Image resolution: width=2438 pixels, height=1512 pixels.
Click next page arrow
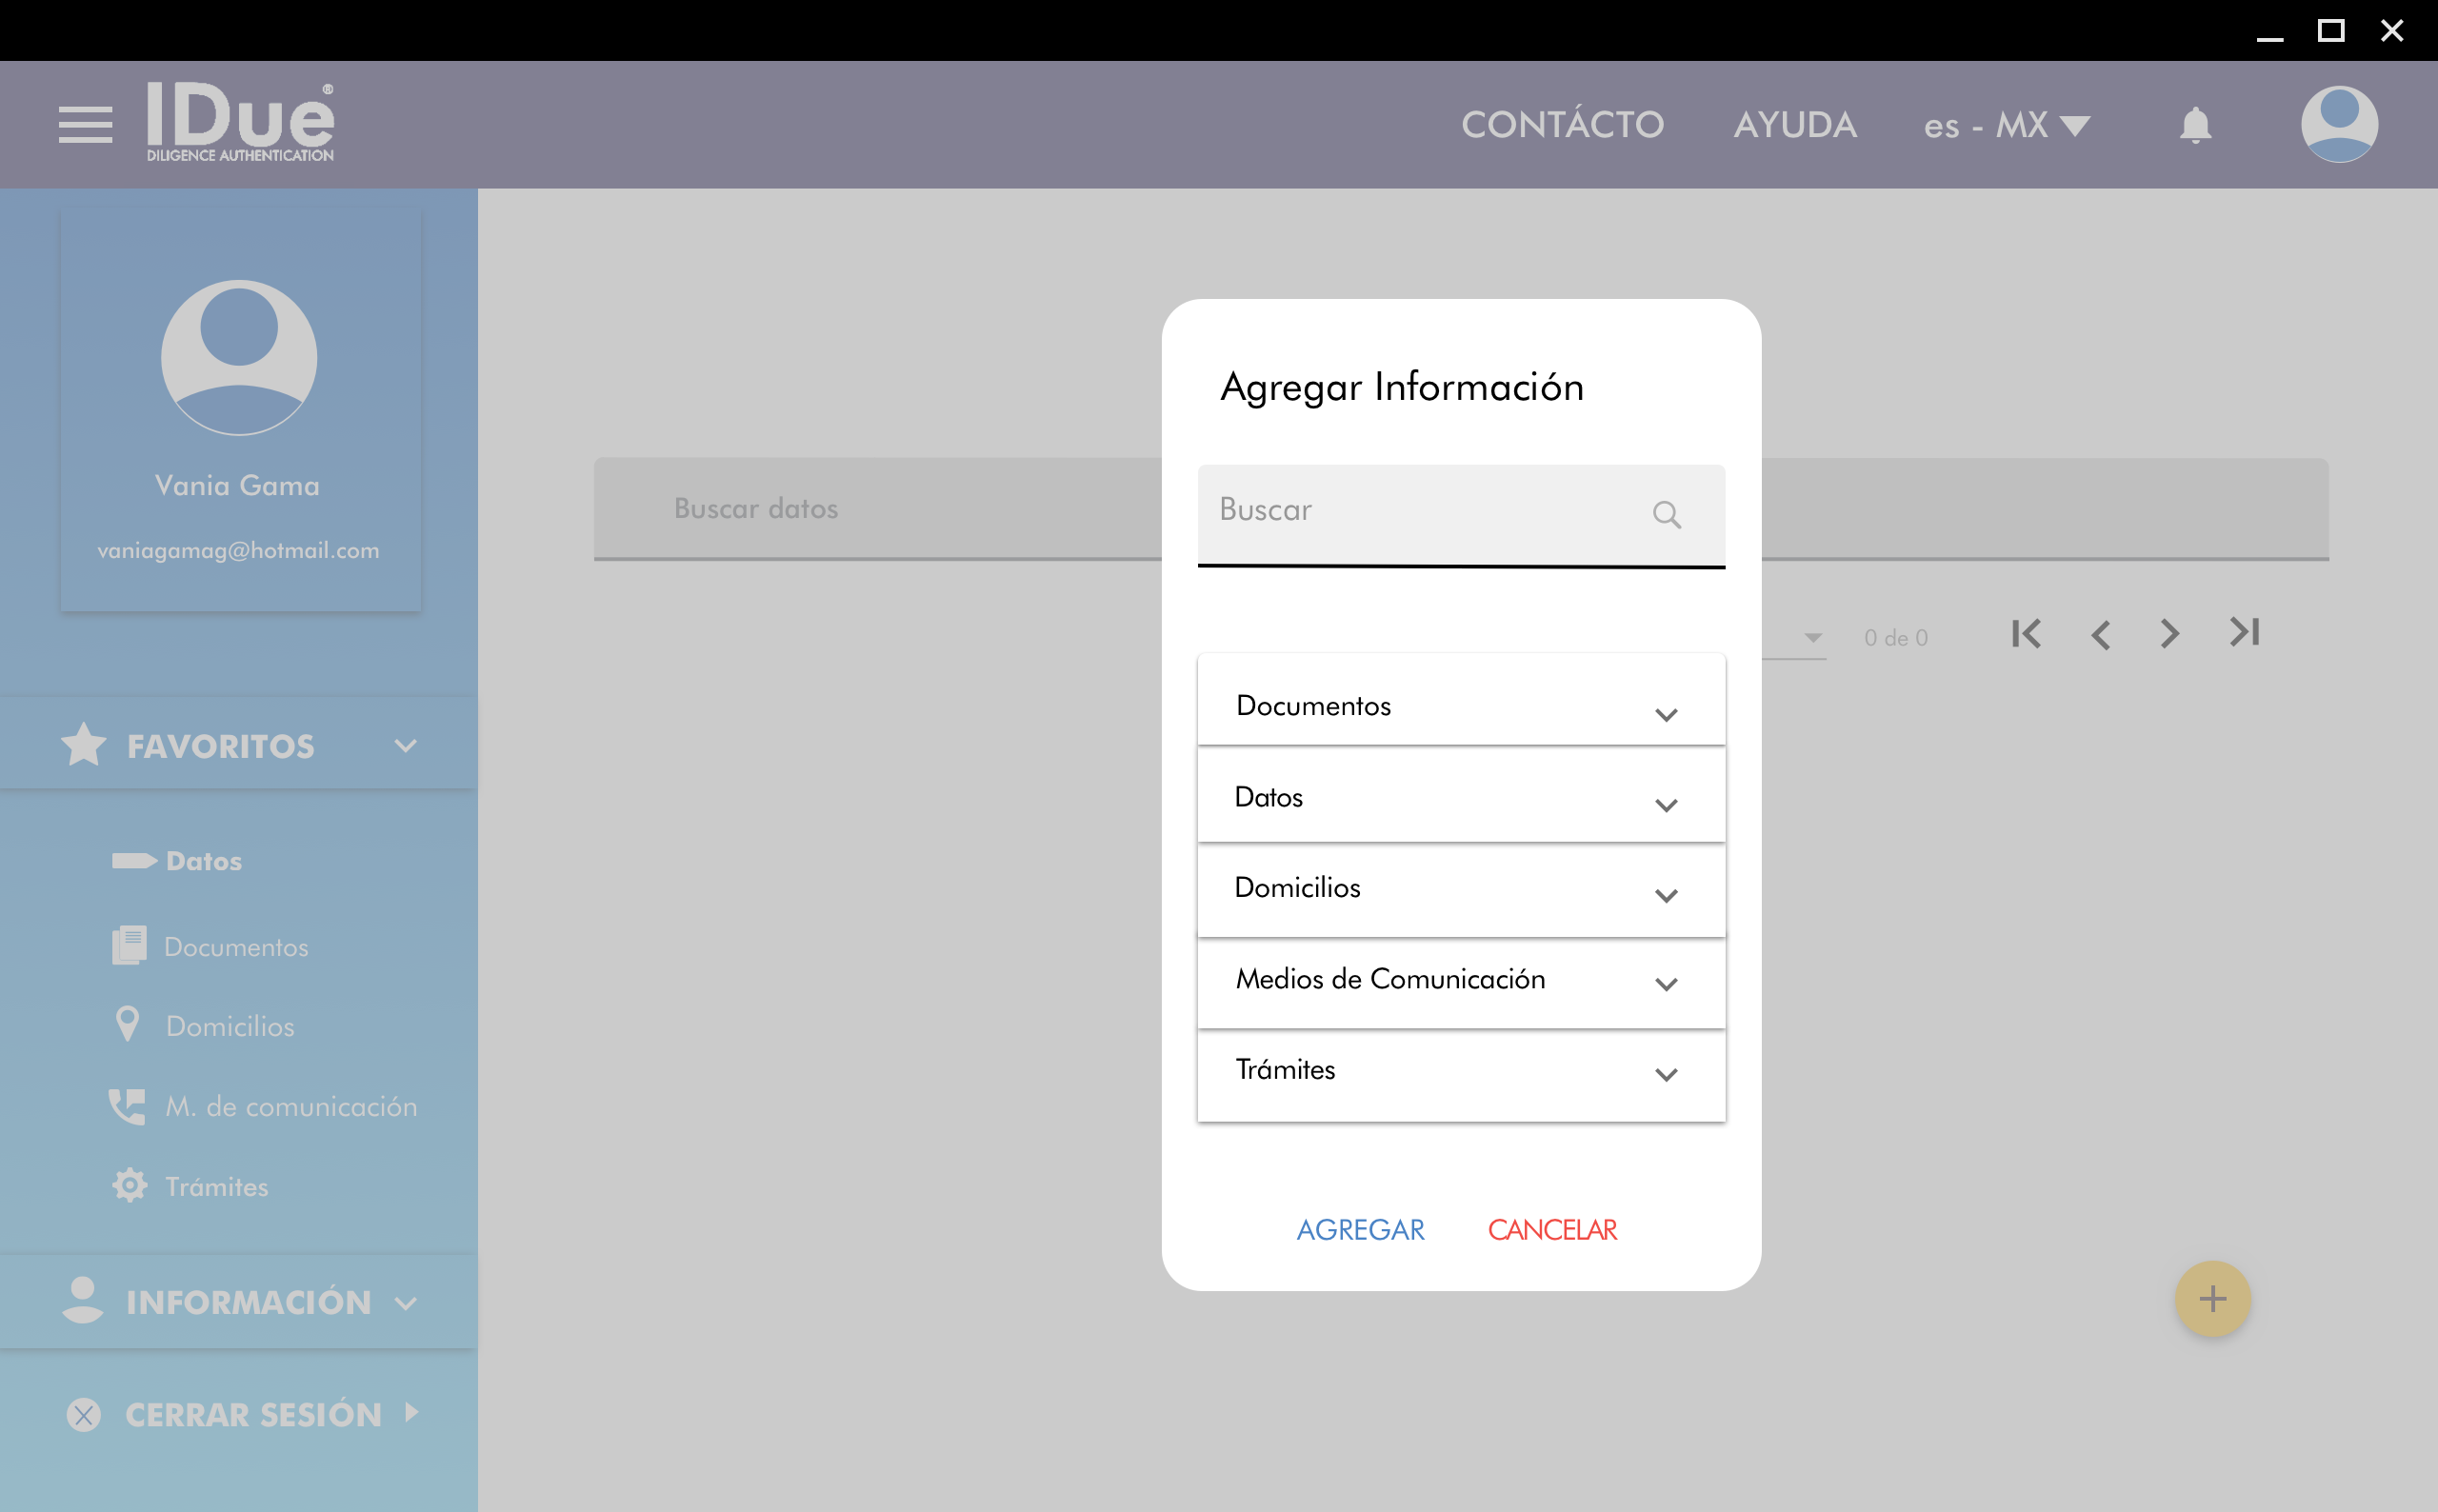(x=2169, y=634)
